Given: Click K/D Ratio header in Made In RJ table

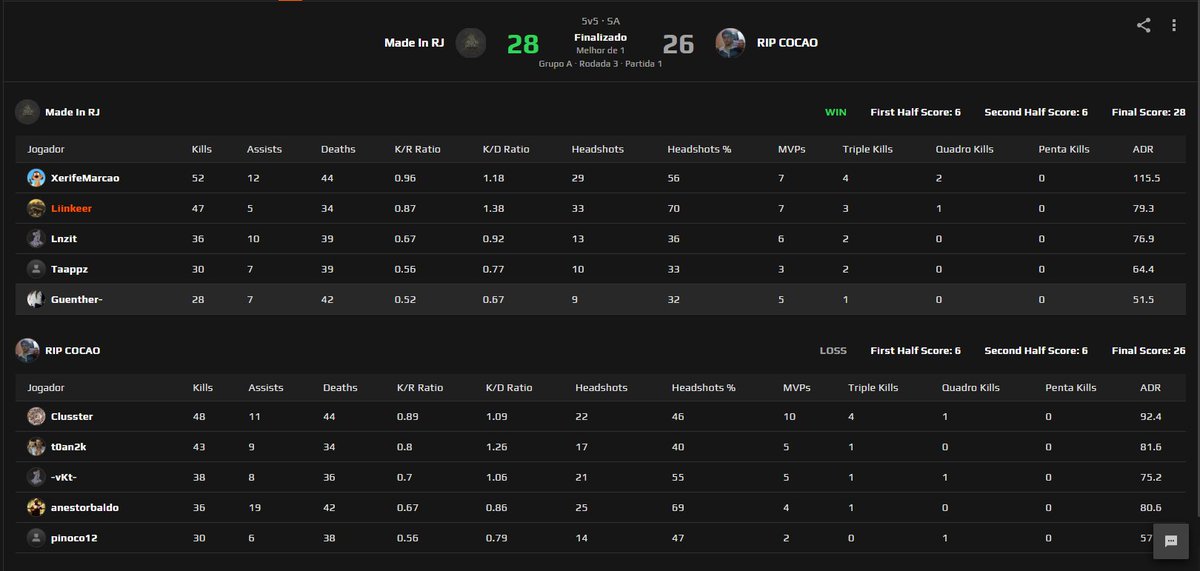Looking at the screenshot, I should coord(507,149).
